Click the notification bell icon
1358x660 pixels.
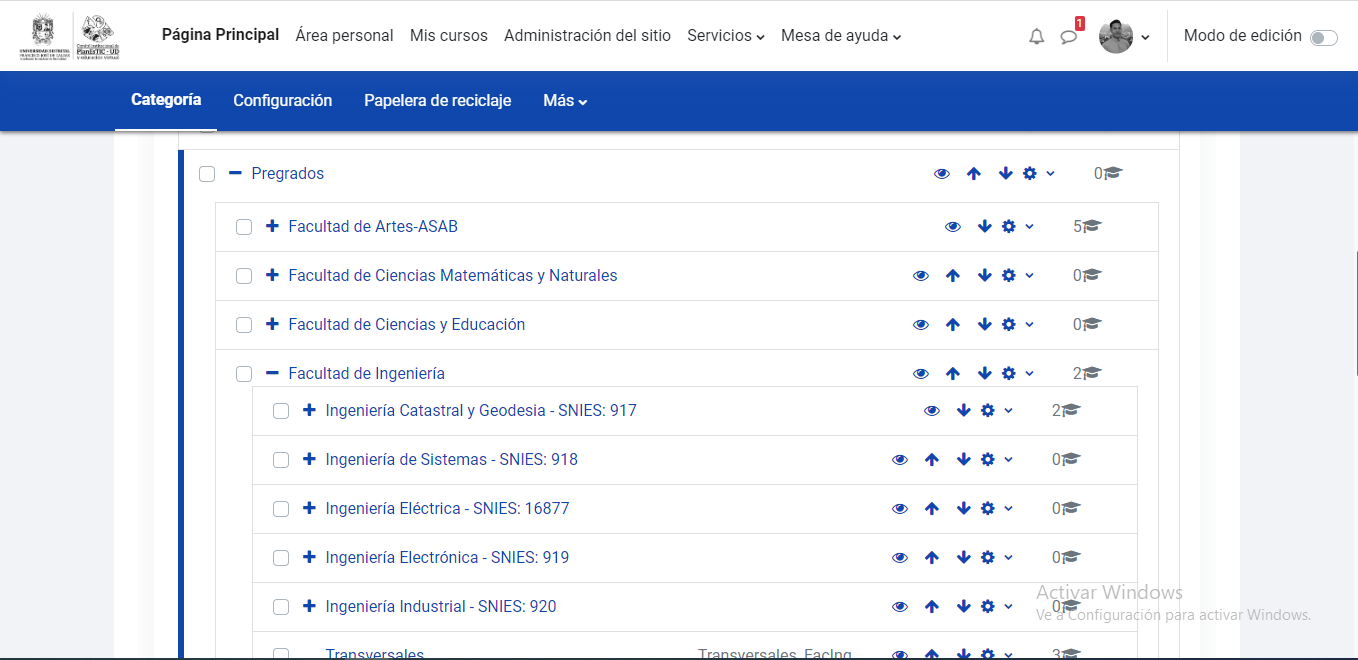[x=1036, y=36]
